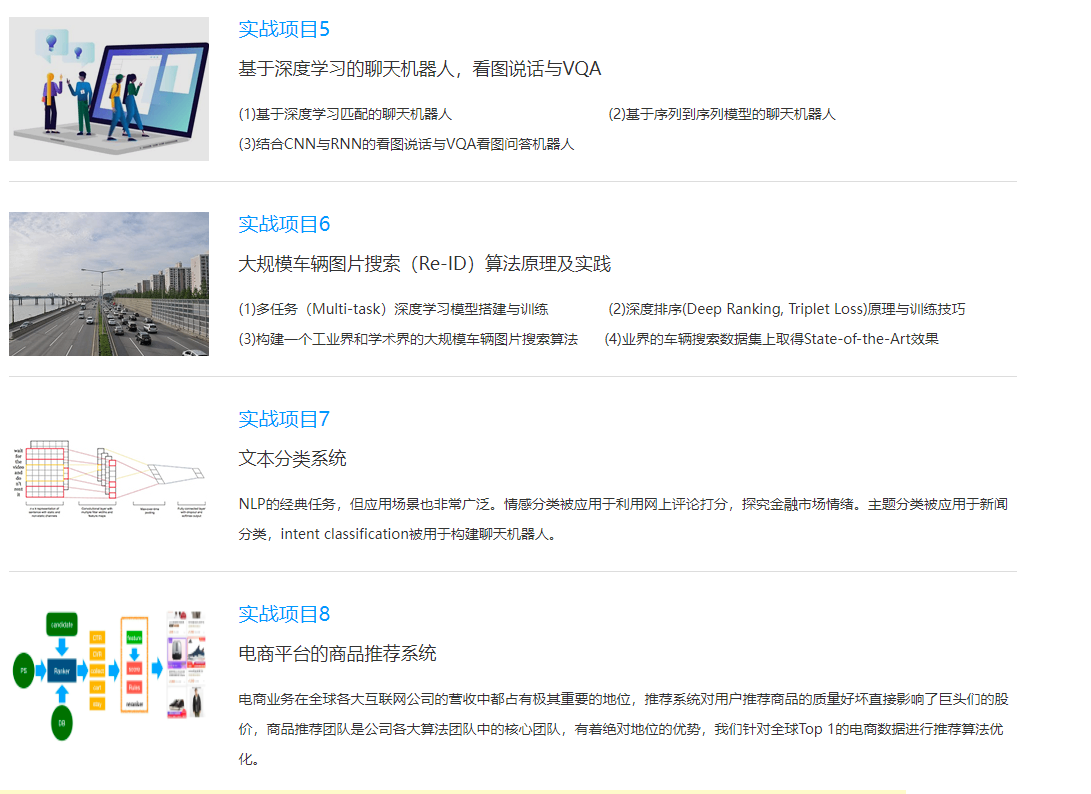Click item (1)多任务（Multi-task）深度学习模型搭建与训练

click(x=393, y=309)
